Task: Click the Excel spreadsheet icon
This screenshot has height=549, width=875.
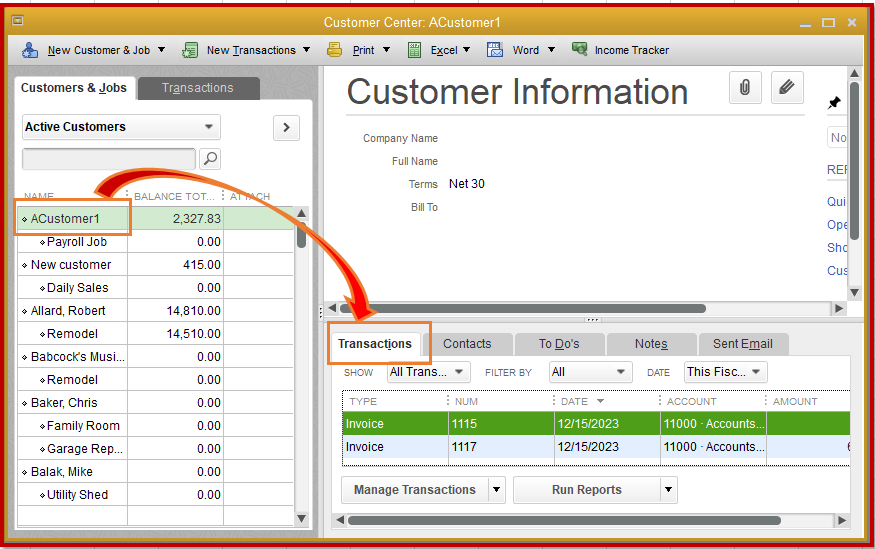Action: [x=414, y=50]
